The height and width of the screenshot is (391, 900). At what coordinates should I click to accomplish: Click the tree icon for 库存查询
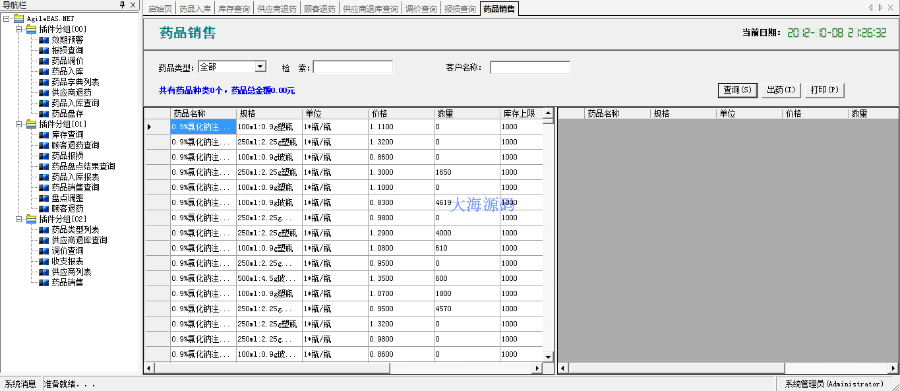point(44,135)
